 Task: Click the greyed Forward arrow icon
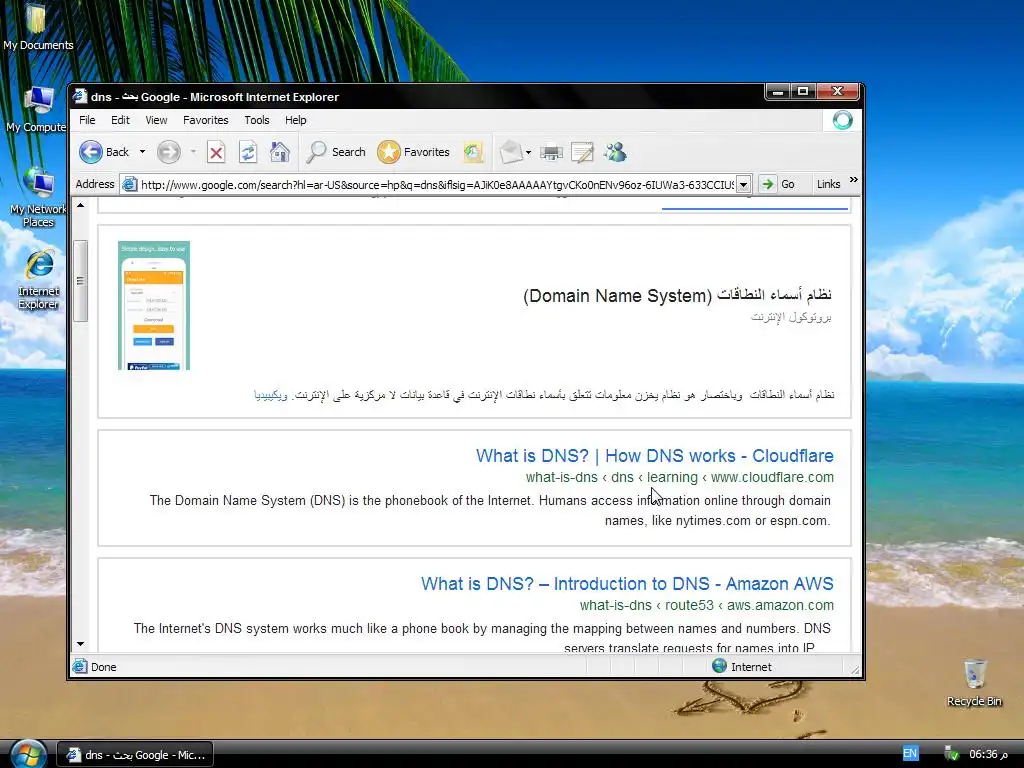point(168,152)
